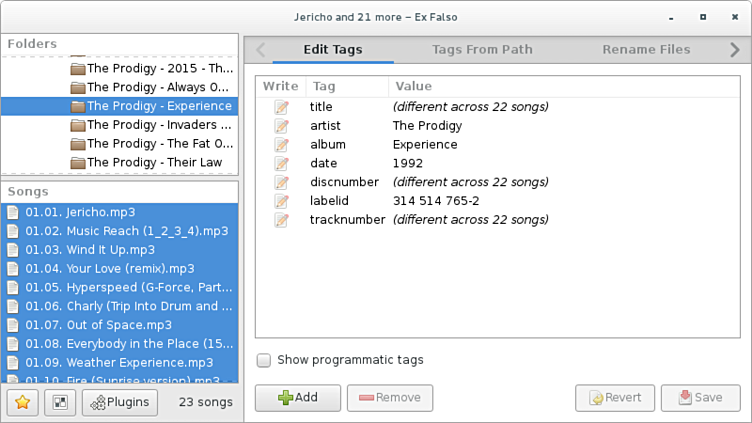Viewport: 752px width, 423px height.
Task: Switch to the Tags From Path tab
Action: [x=482, y=49]
